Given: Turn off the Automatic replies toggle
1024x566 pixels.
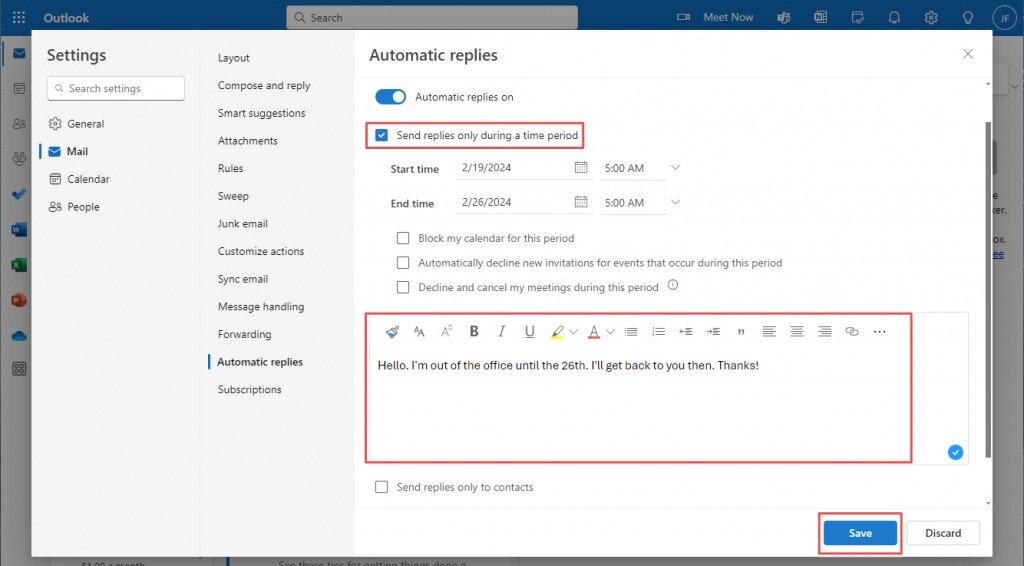Looking at the screenshot, I should click(391, 97).
